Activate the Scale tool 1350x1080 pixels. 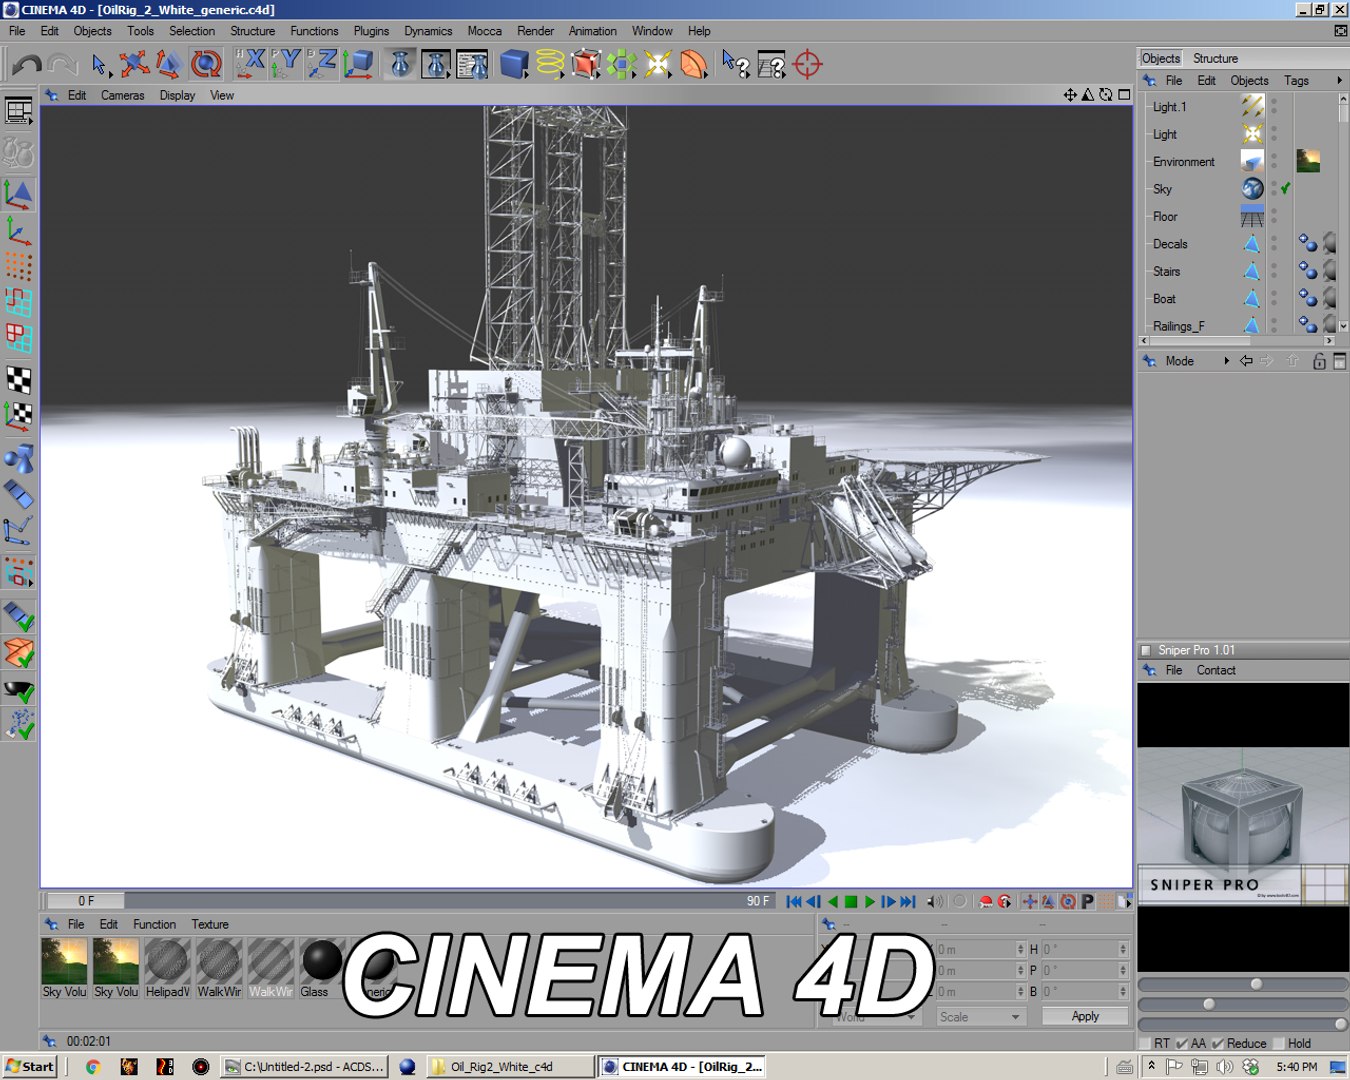point(169,65)
